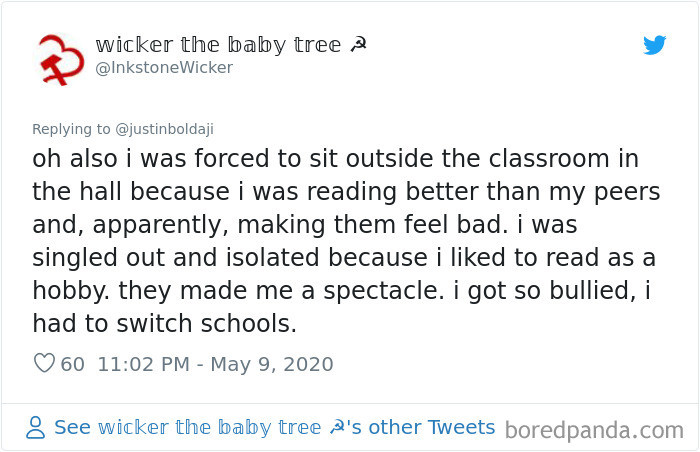The image size is (700, 452).
Task: Click the Twitter bird logo
Action: point(654,45)
